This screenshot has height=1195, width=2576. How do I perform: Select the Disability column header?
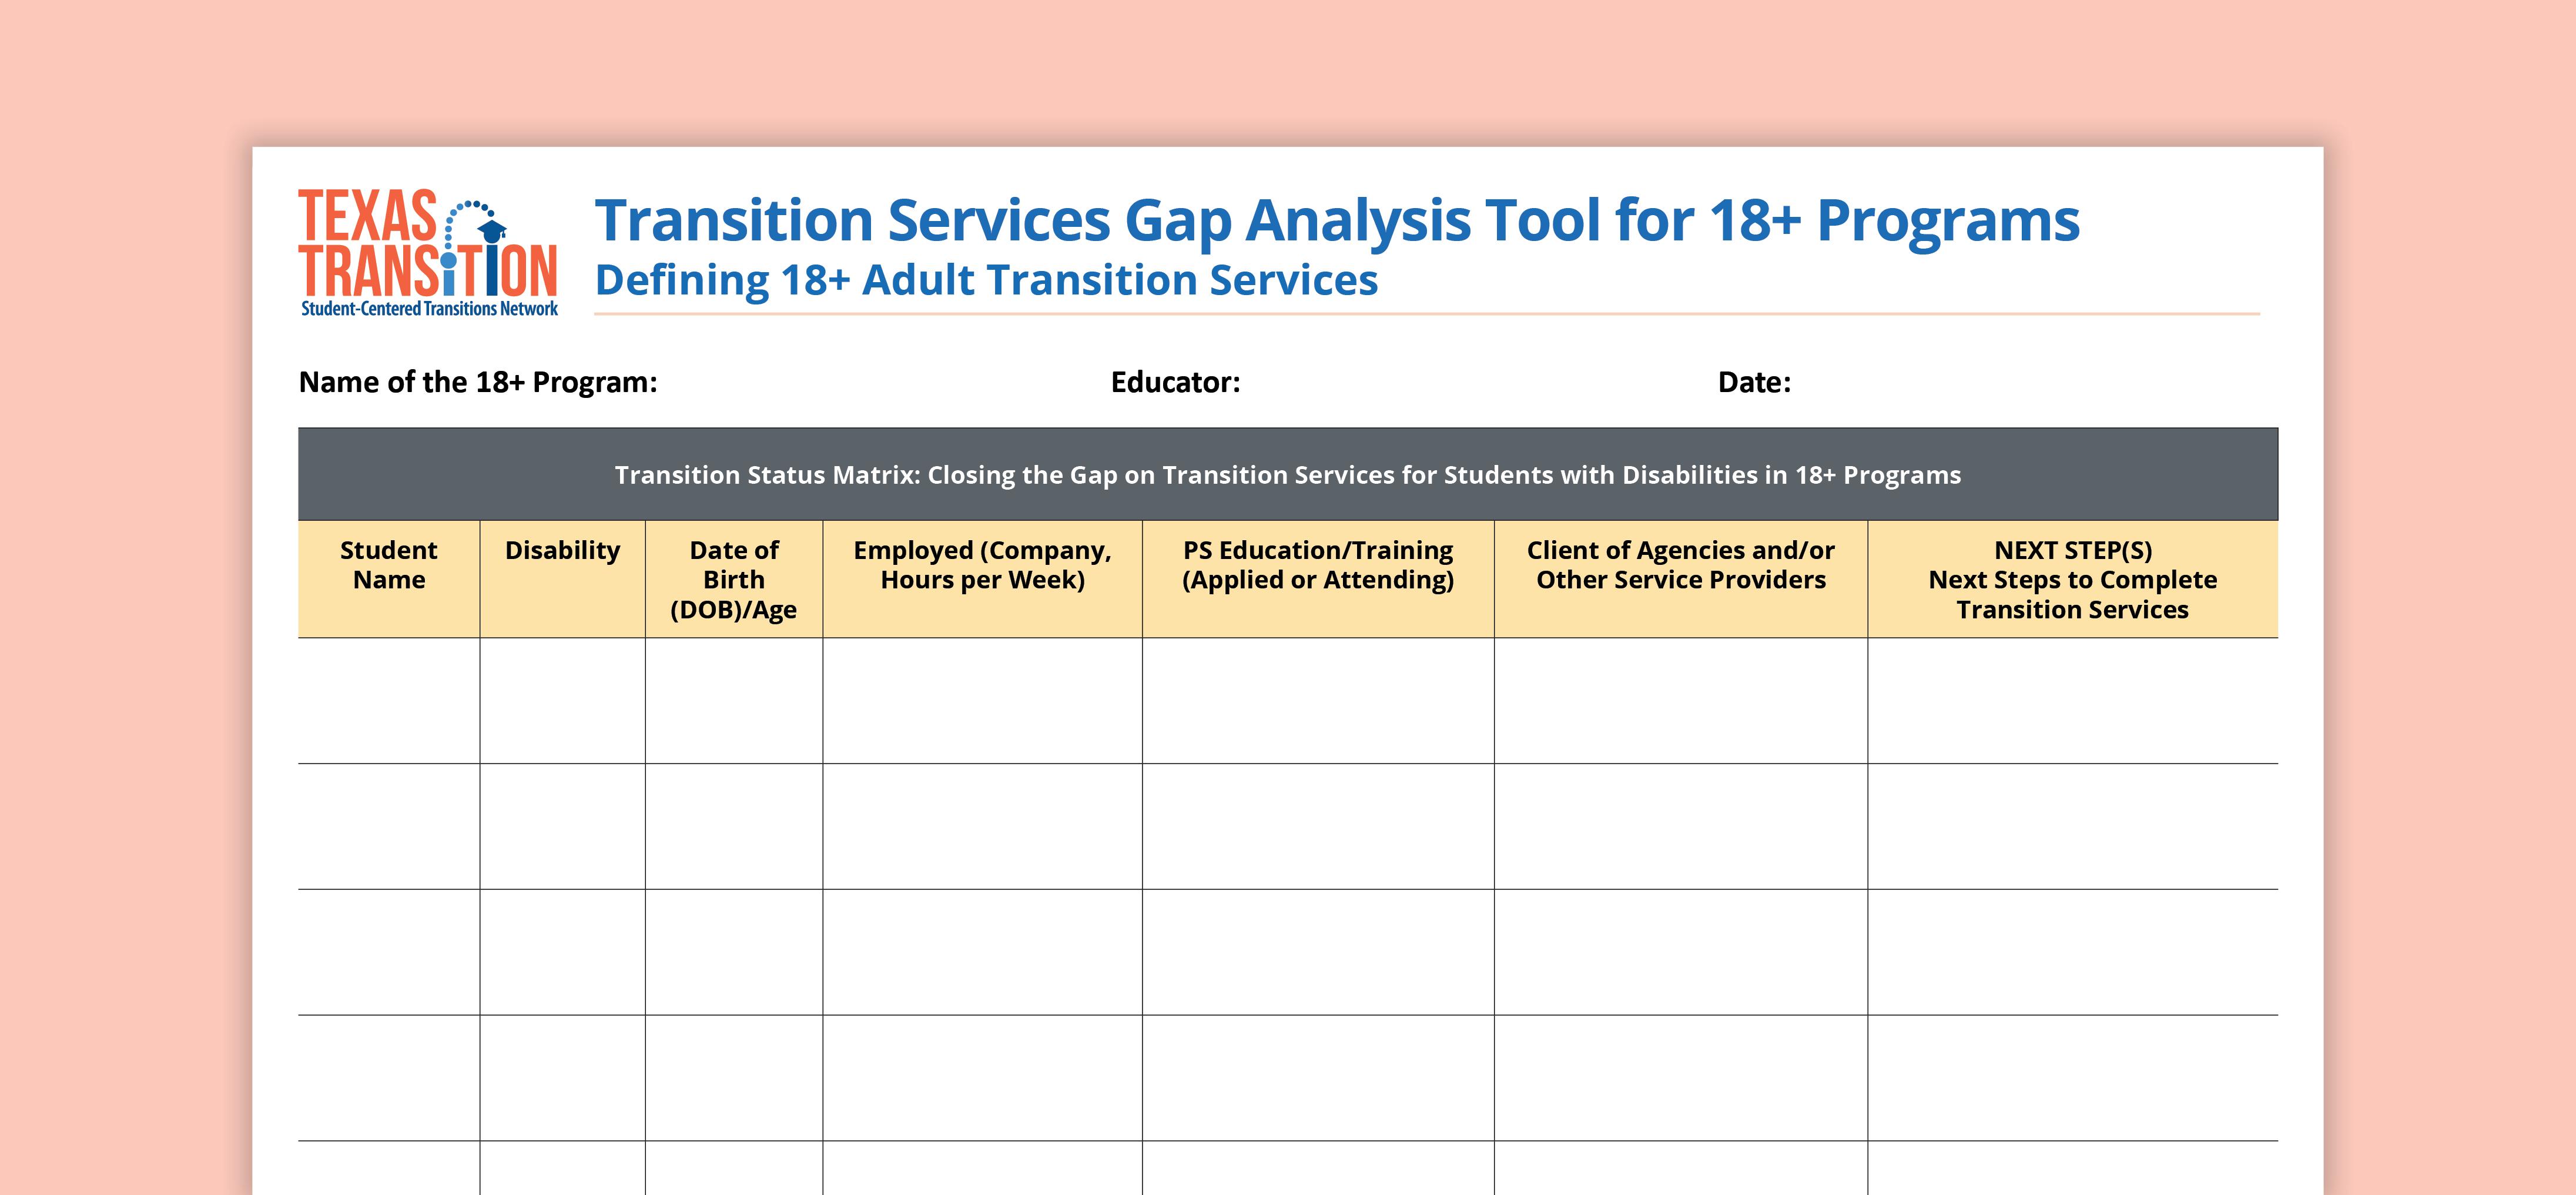click(x=563, y=550)
